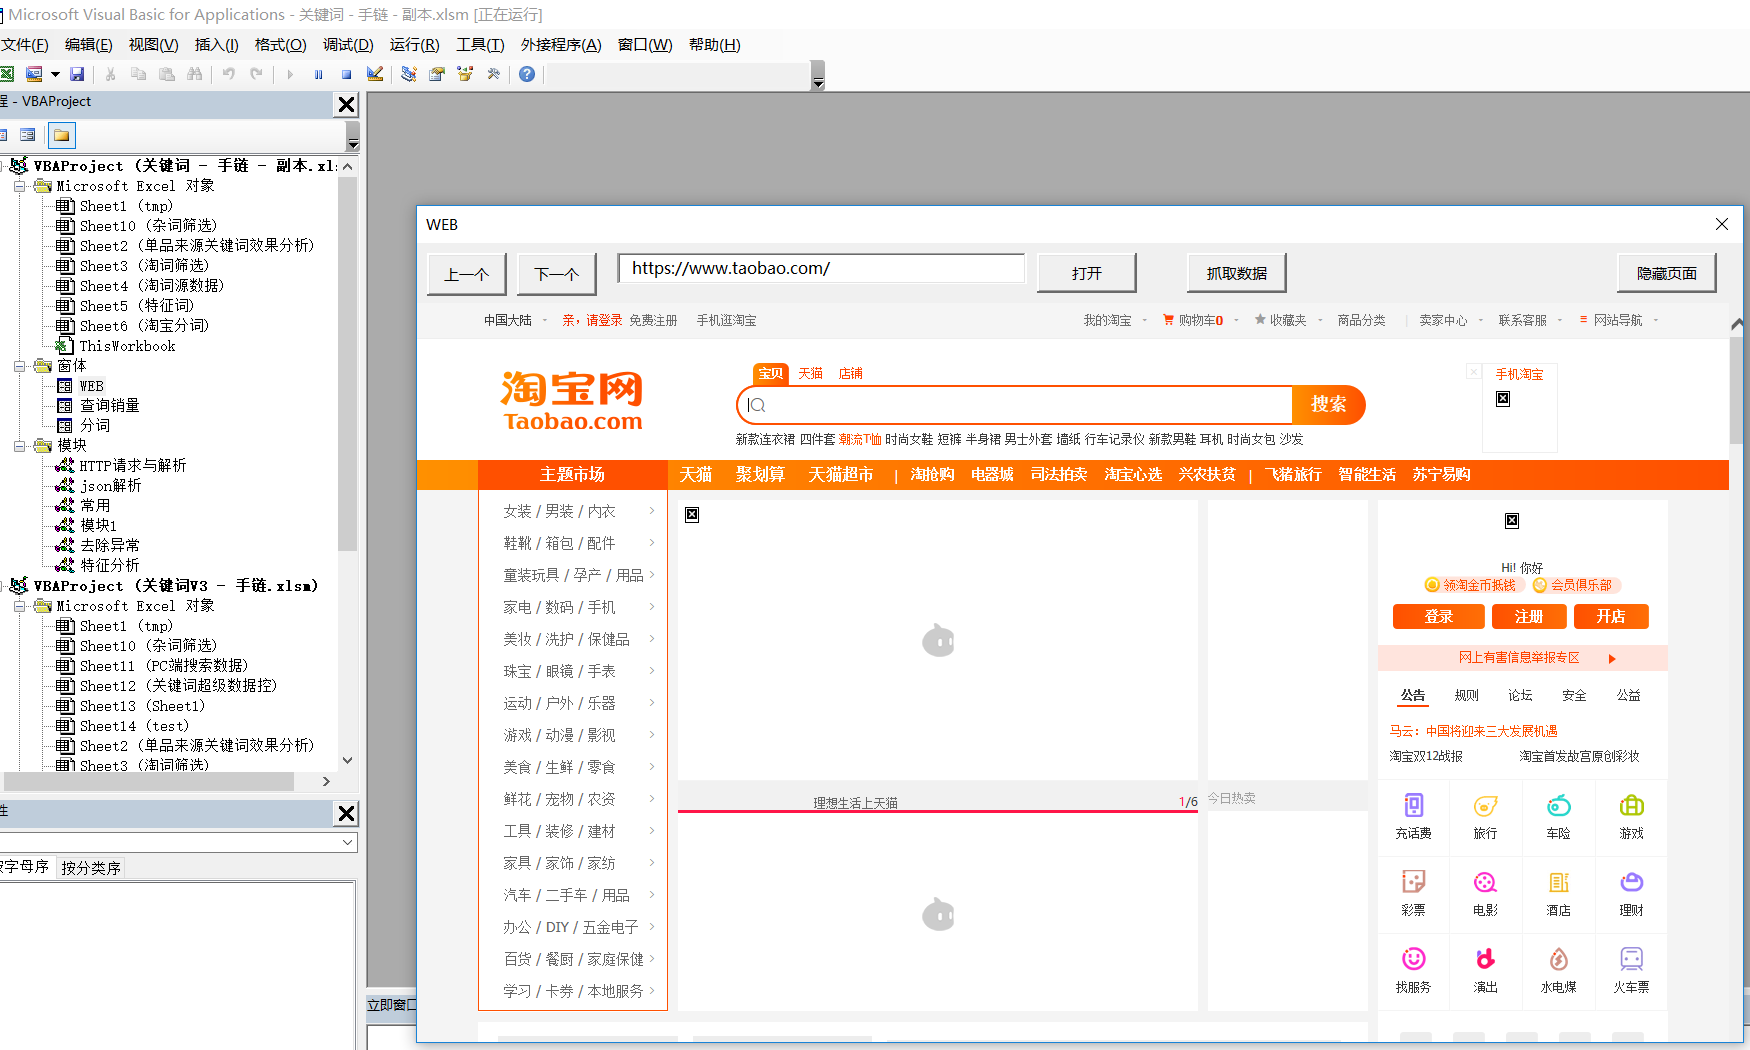Click the 隐藏页面 button
The image size is (1750, 1050).
click(1667, 273)
